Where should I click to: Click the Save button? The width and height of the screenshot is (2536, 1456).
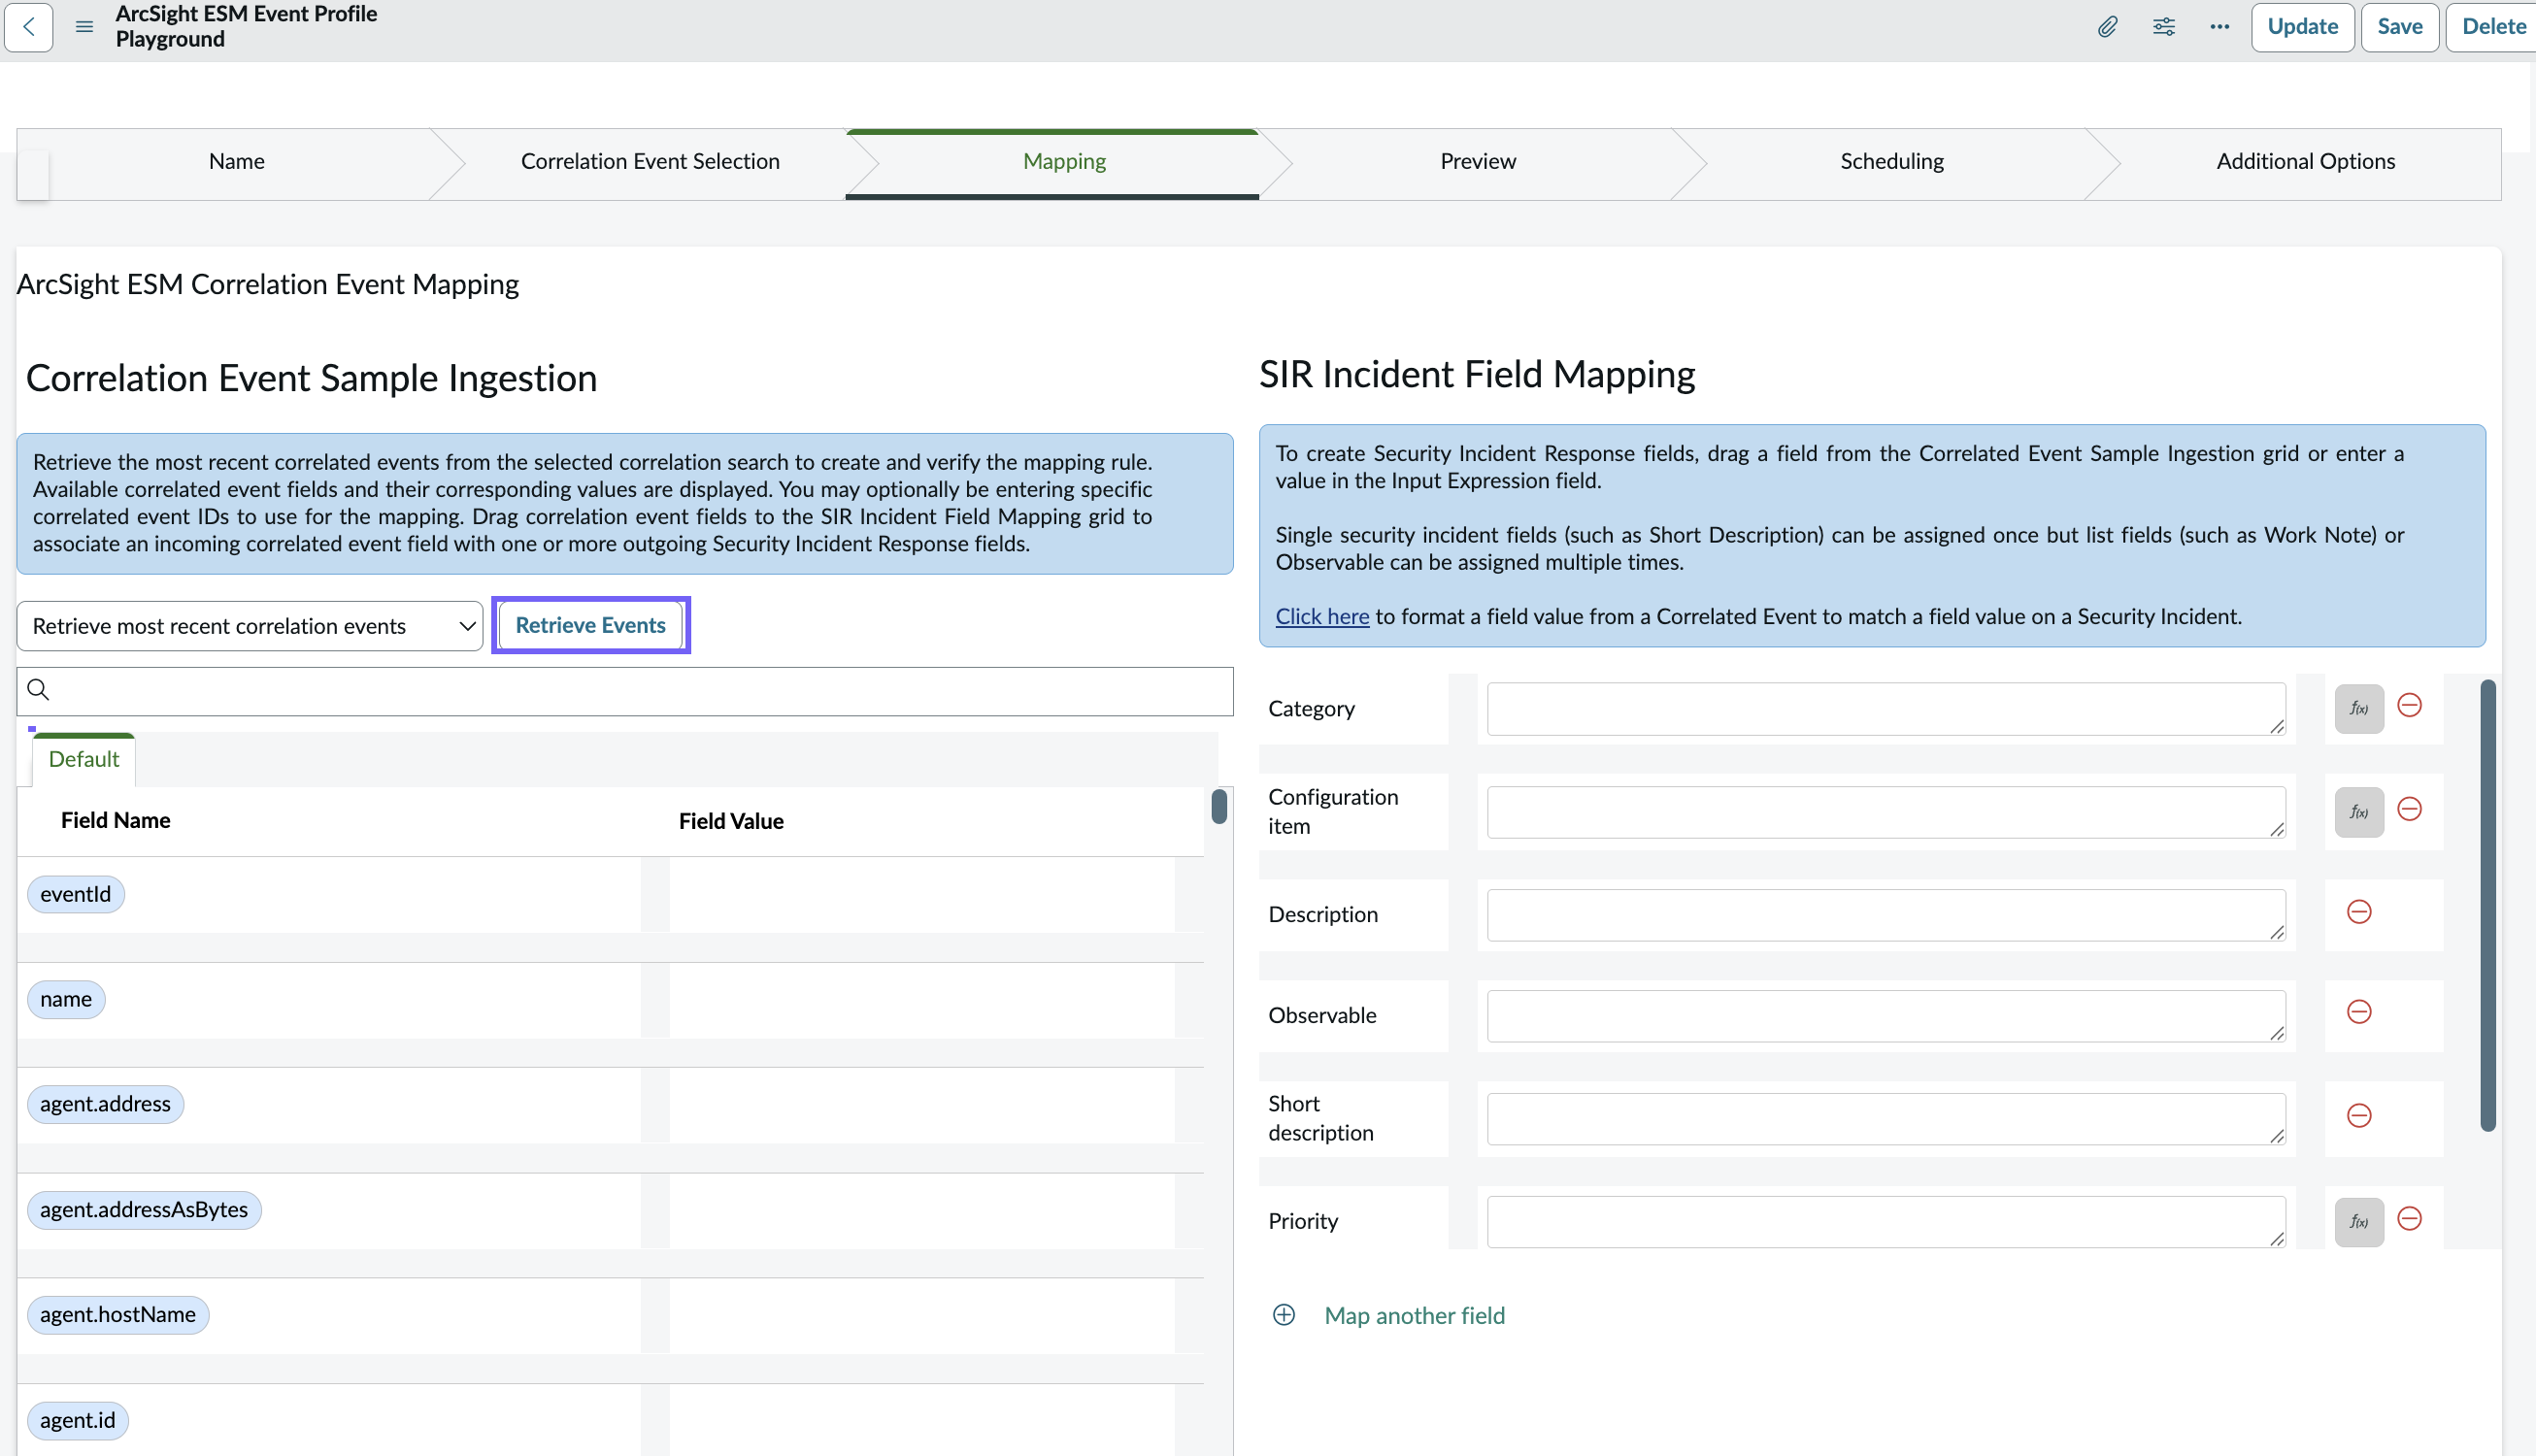pyautogui.click(x=2399, y=27)
